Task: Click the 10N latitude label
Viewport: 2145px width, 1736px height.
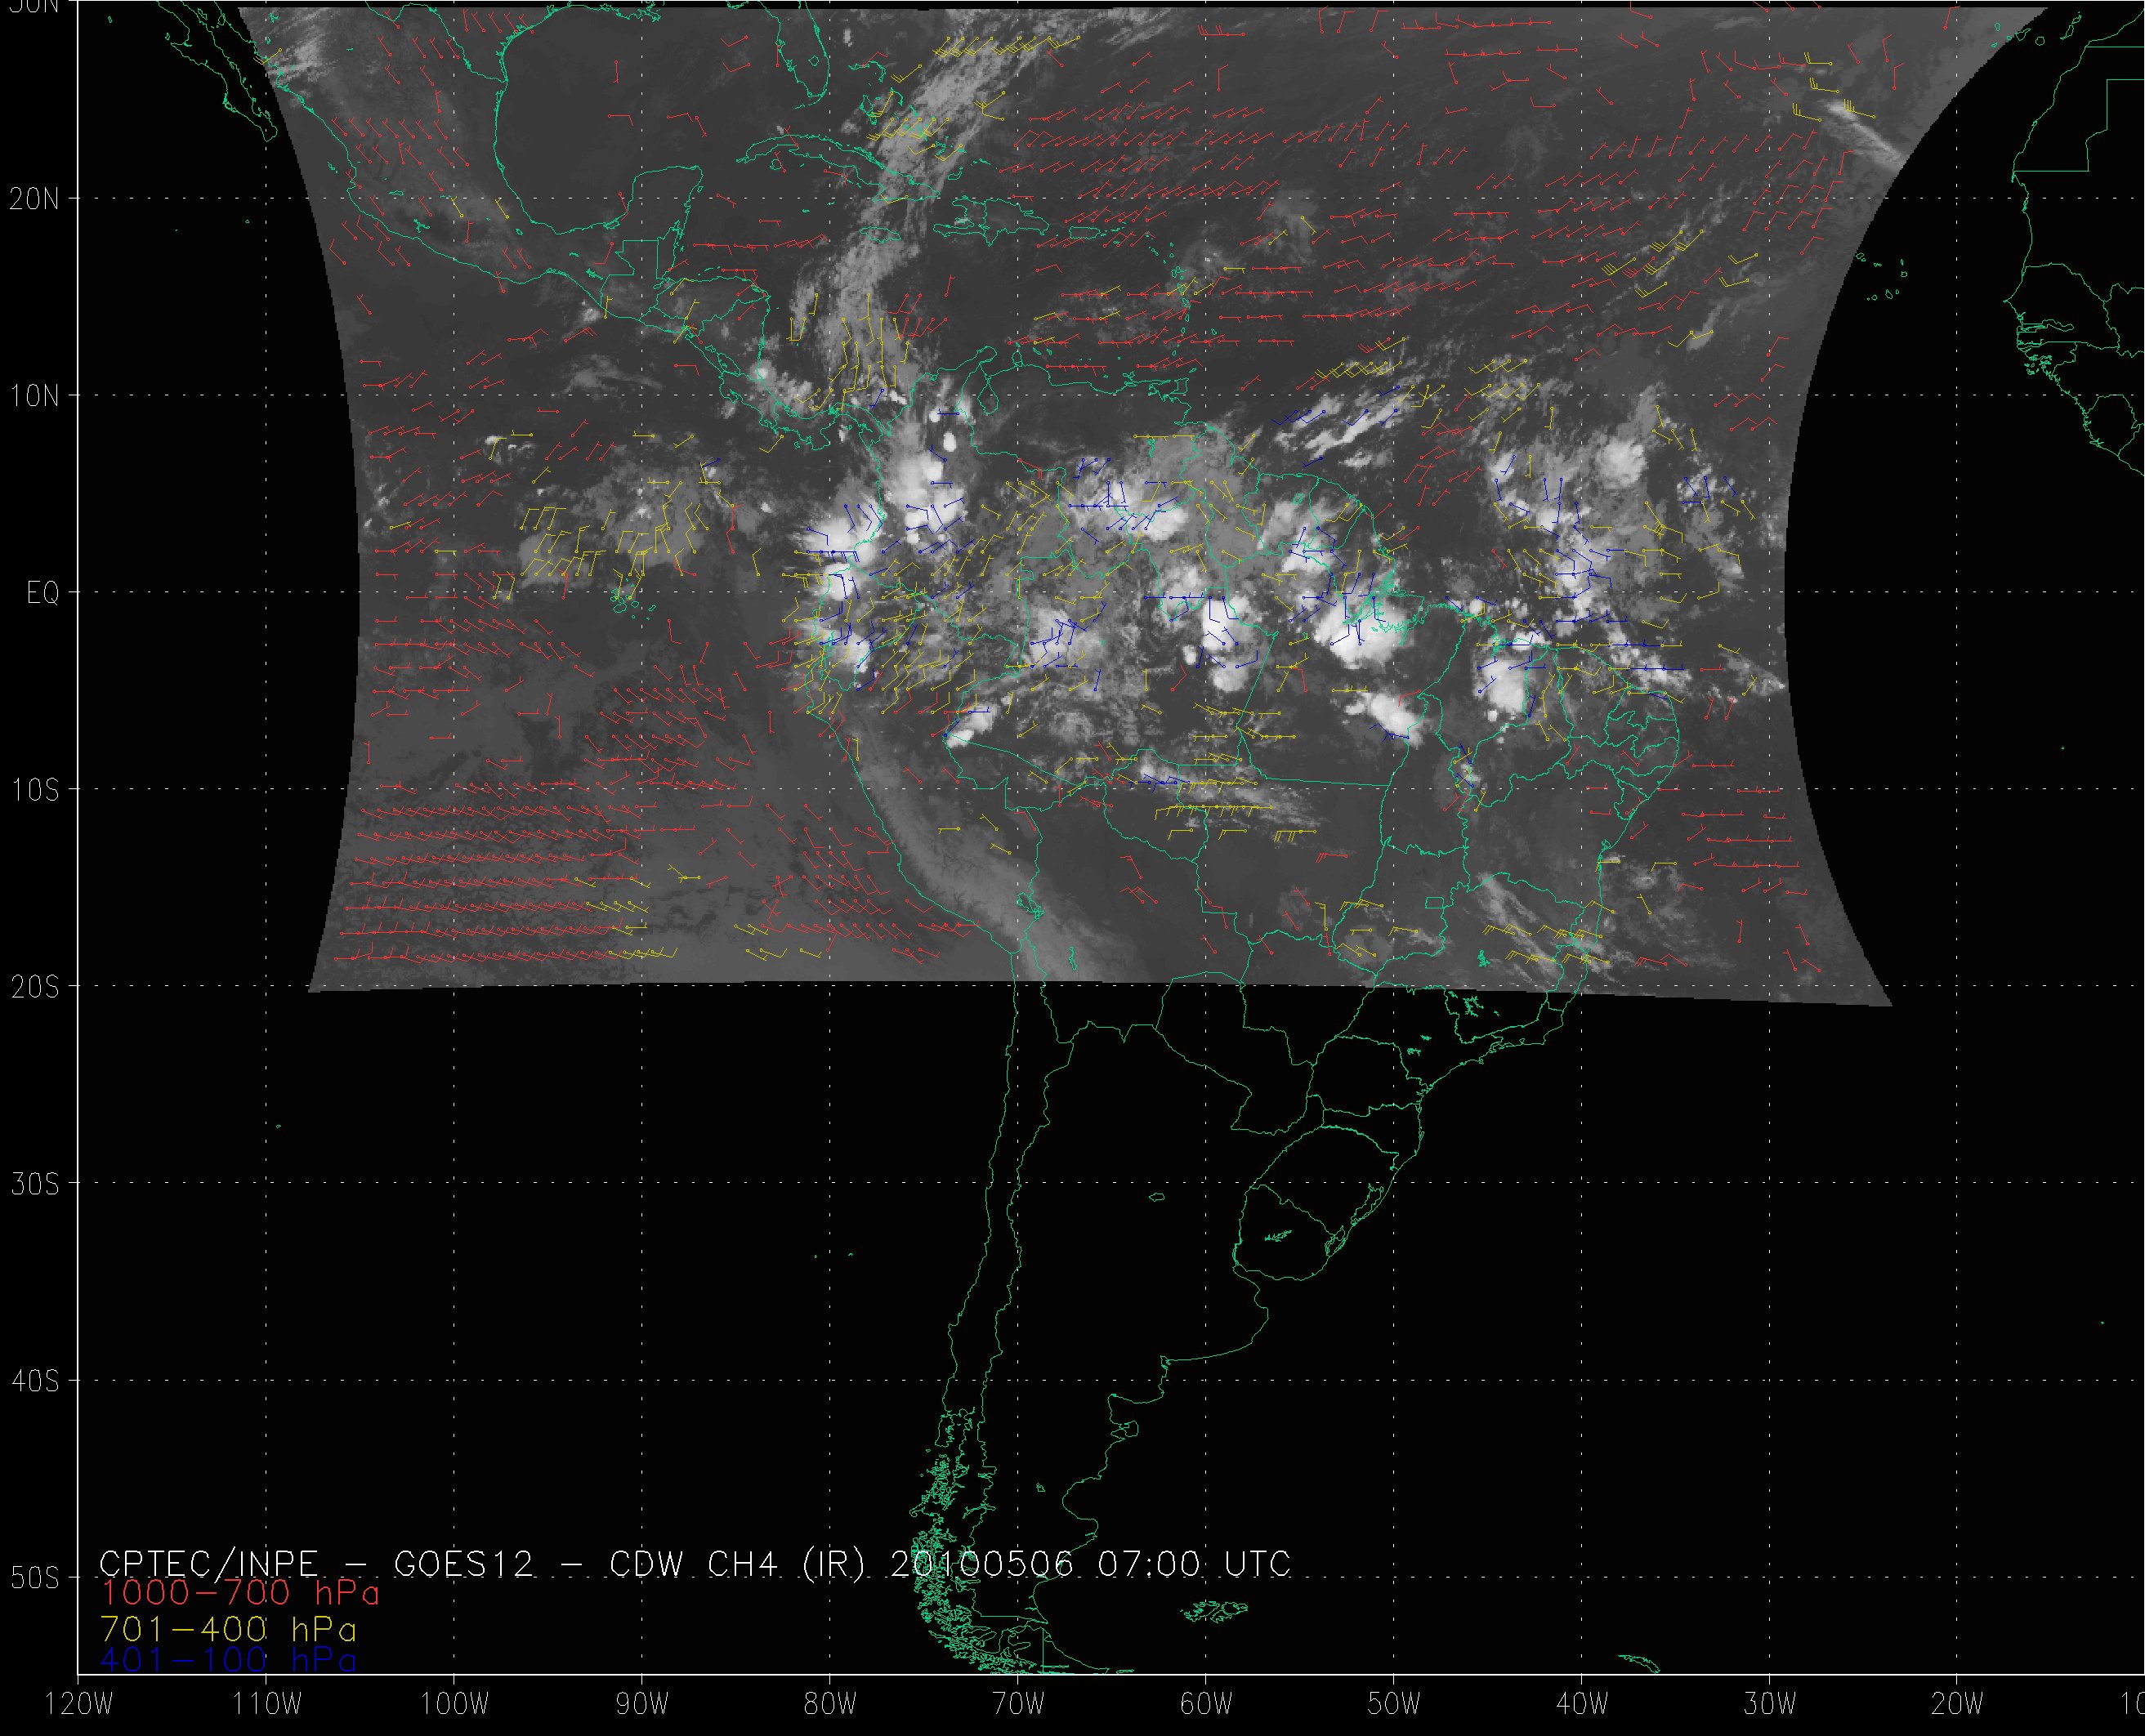Action: [x=35, y=396]
